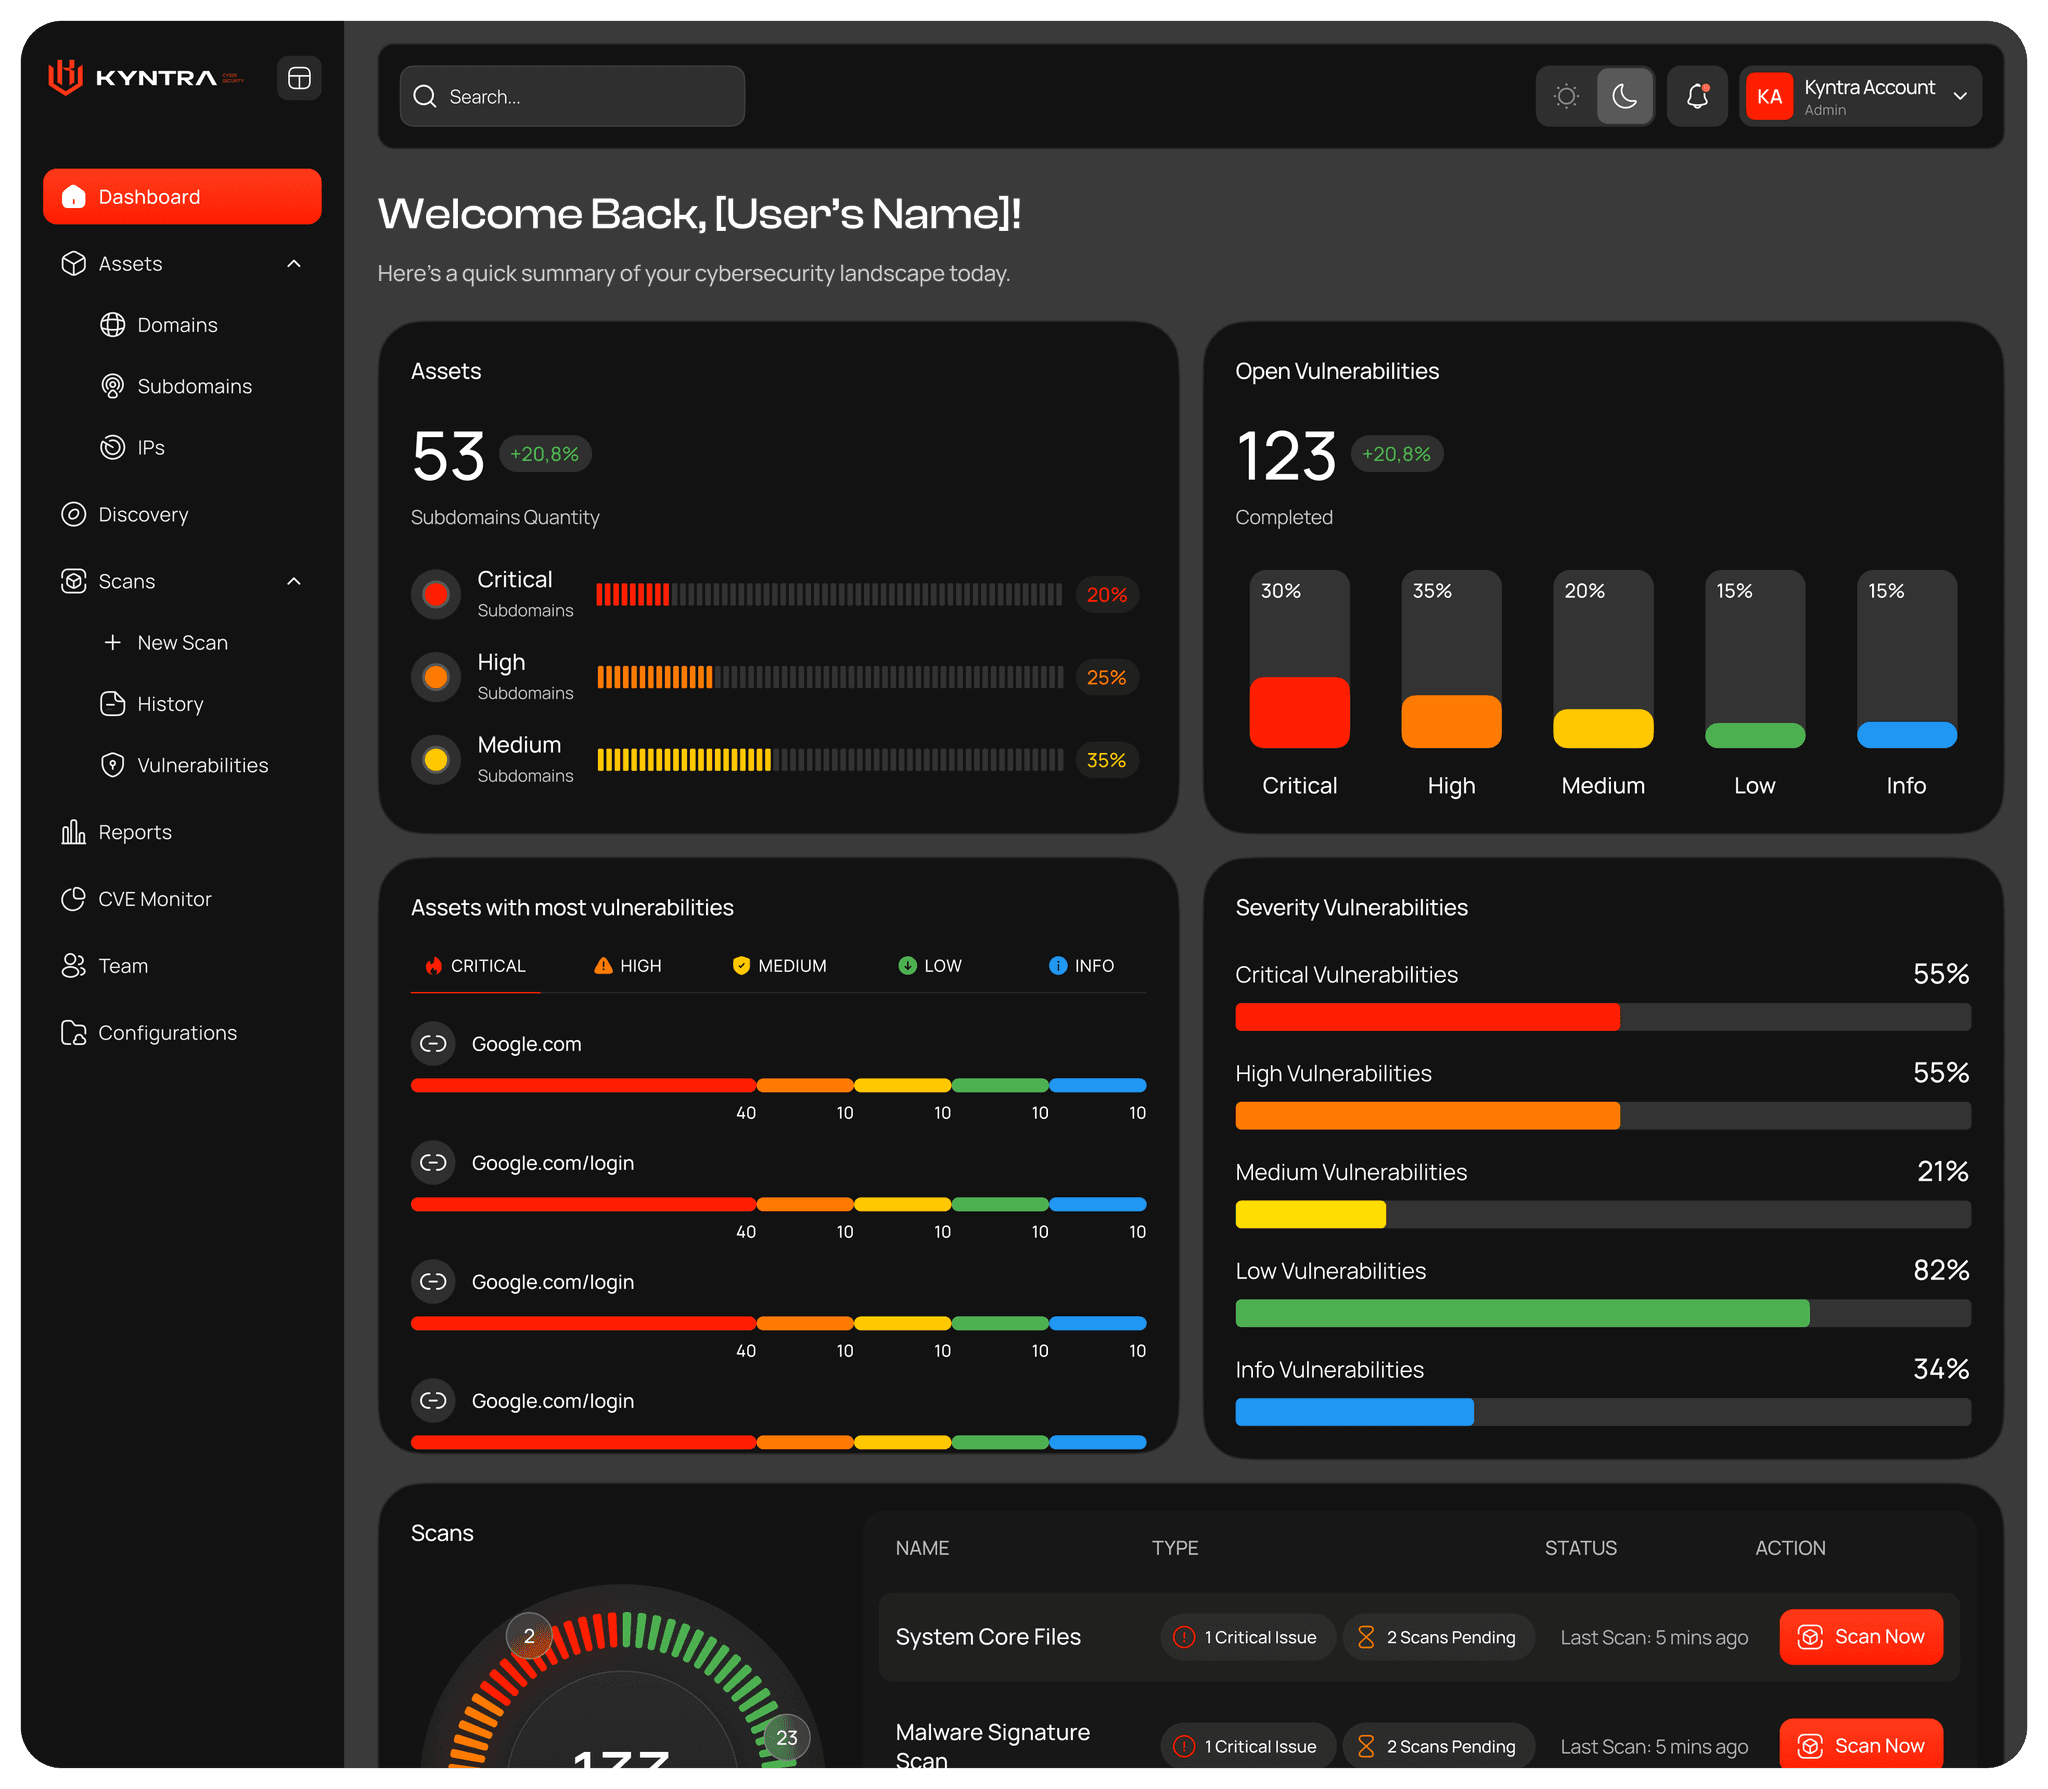The height and width of the screenshot is (1789, 2048).
Task: Enable dark mode with the moon toggle
Action: click(x=1625, y=96)
